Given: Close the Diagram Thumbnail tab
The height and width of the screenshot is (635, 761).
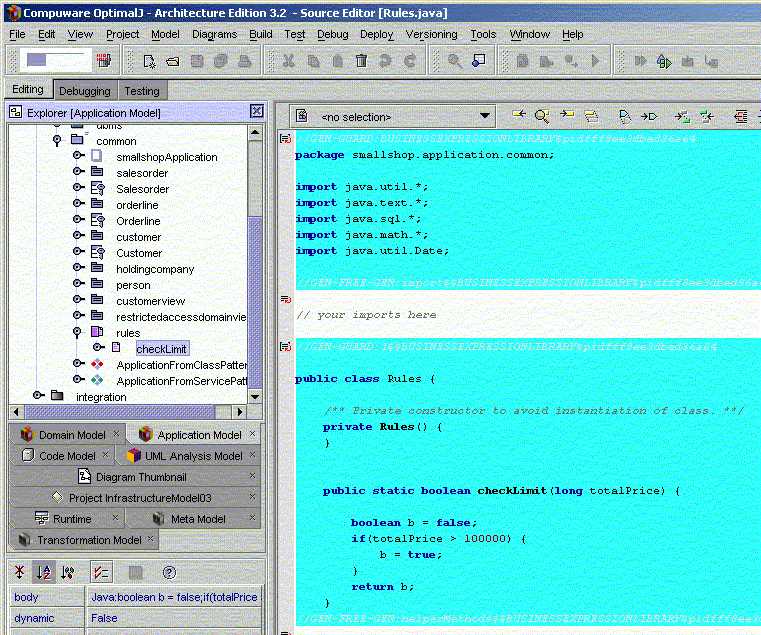Looking at the screenshot, I should click(x=252, y=476).
